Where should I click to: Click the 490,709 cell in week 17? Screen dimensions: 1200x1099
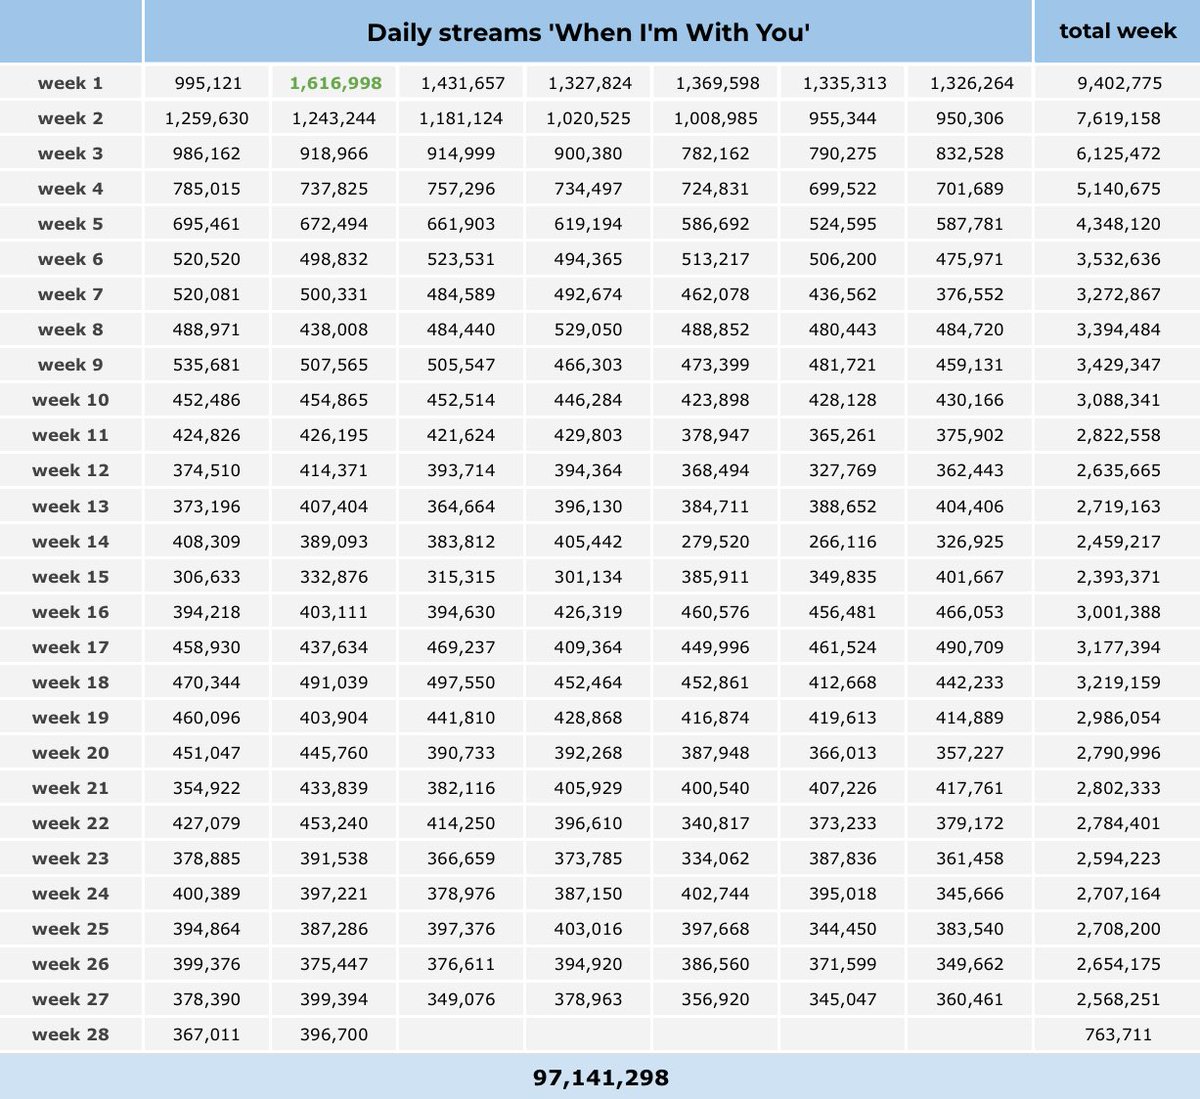coord(969,647)
